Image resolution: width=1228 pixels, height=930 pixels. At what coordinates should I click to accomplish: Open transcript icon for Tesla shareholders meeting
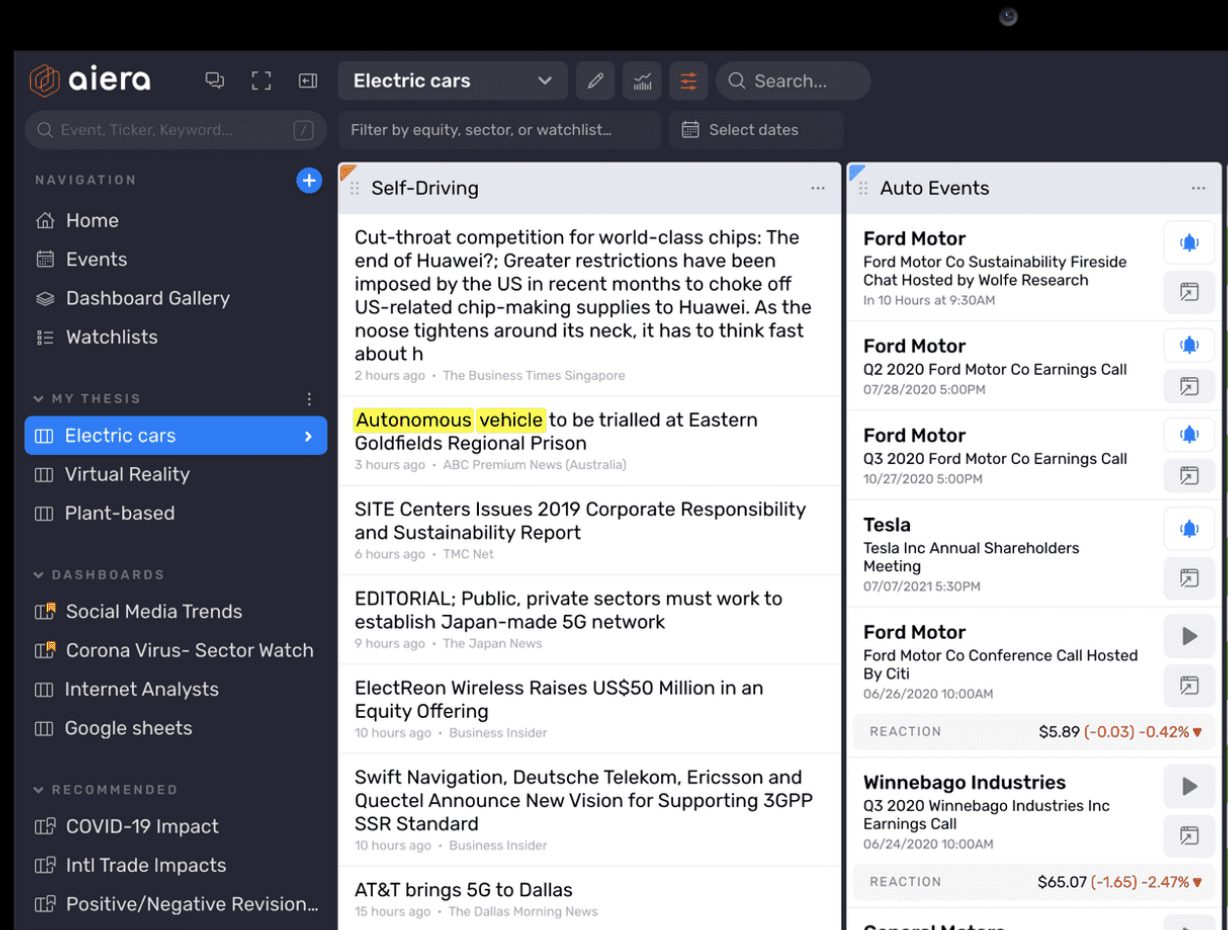pyautogui.click(x=1189, y=578)
